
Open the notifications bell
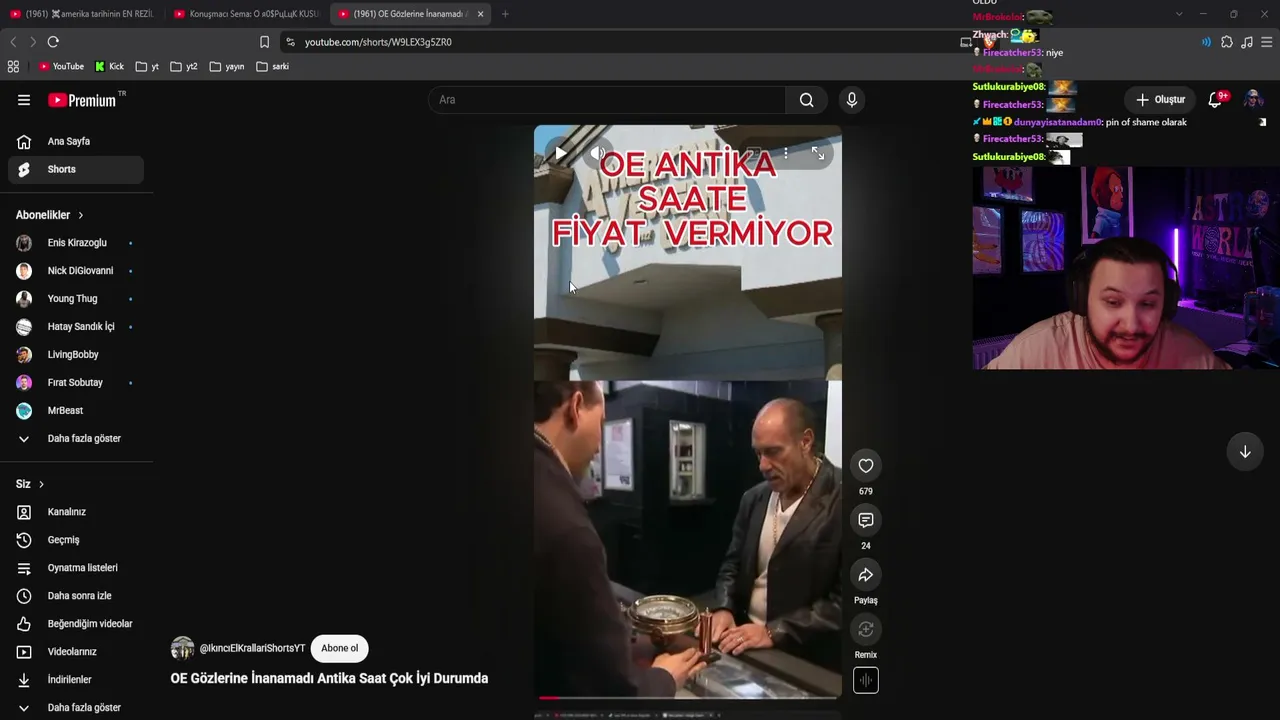point(1216,100)
